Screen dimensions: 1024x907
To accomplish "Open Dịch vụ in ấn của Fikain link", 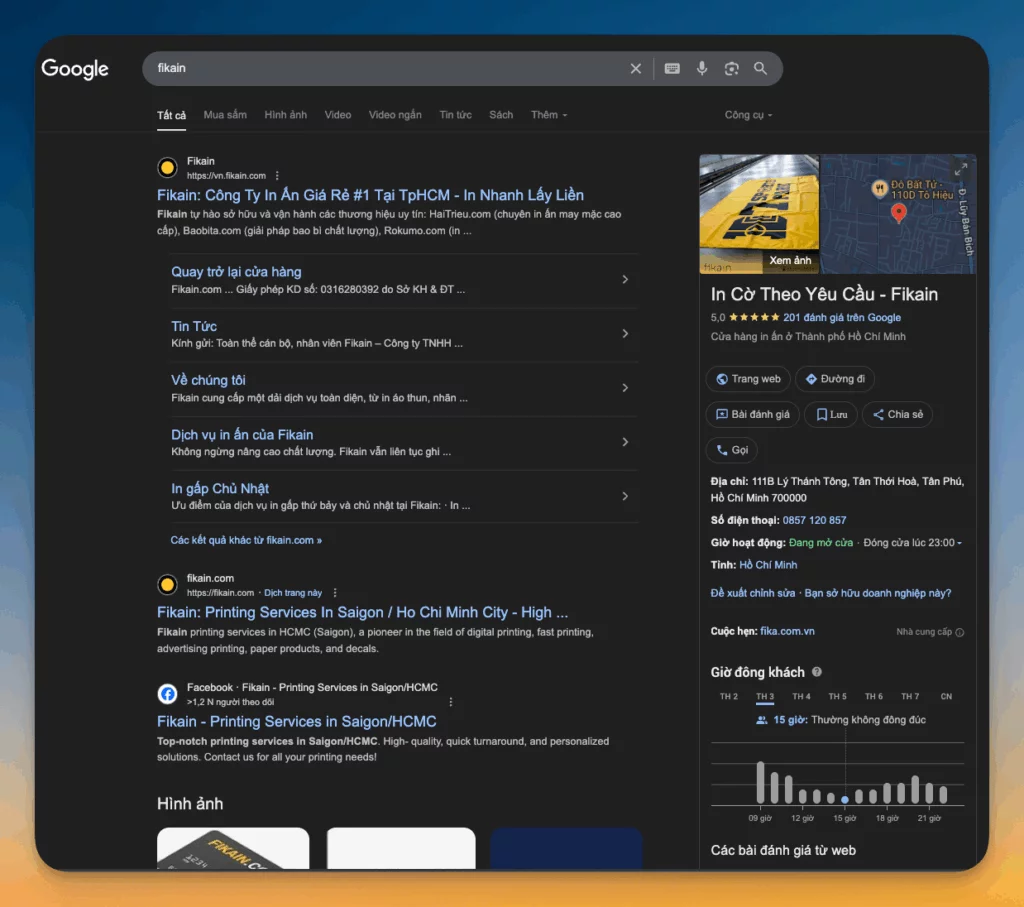I will [242, 435].
